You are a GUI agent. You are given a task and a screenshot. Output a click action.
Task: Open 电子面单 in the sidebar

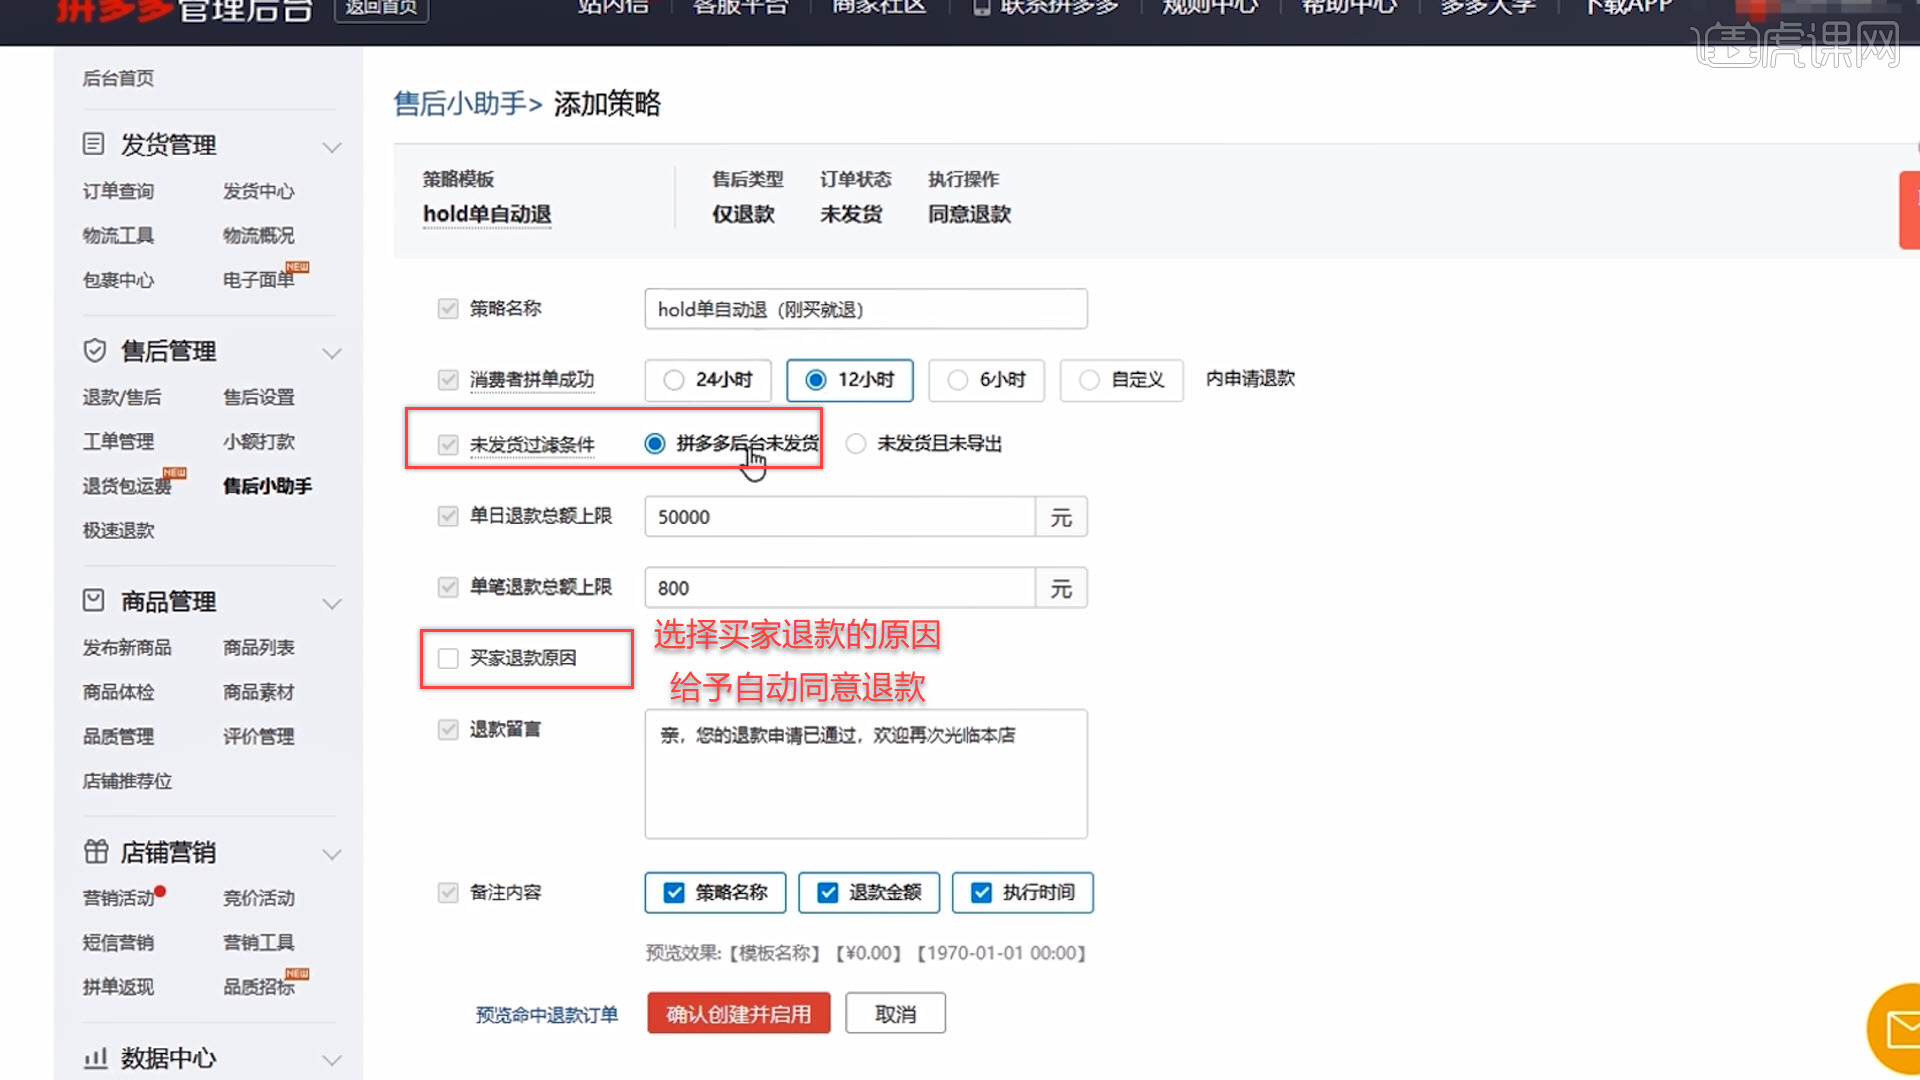click(258, 280)
